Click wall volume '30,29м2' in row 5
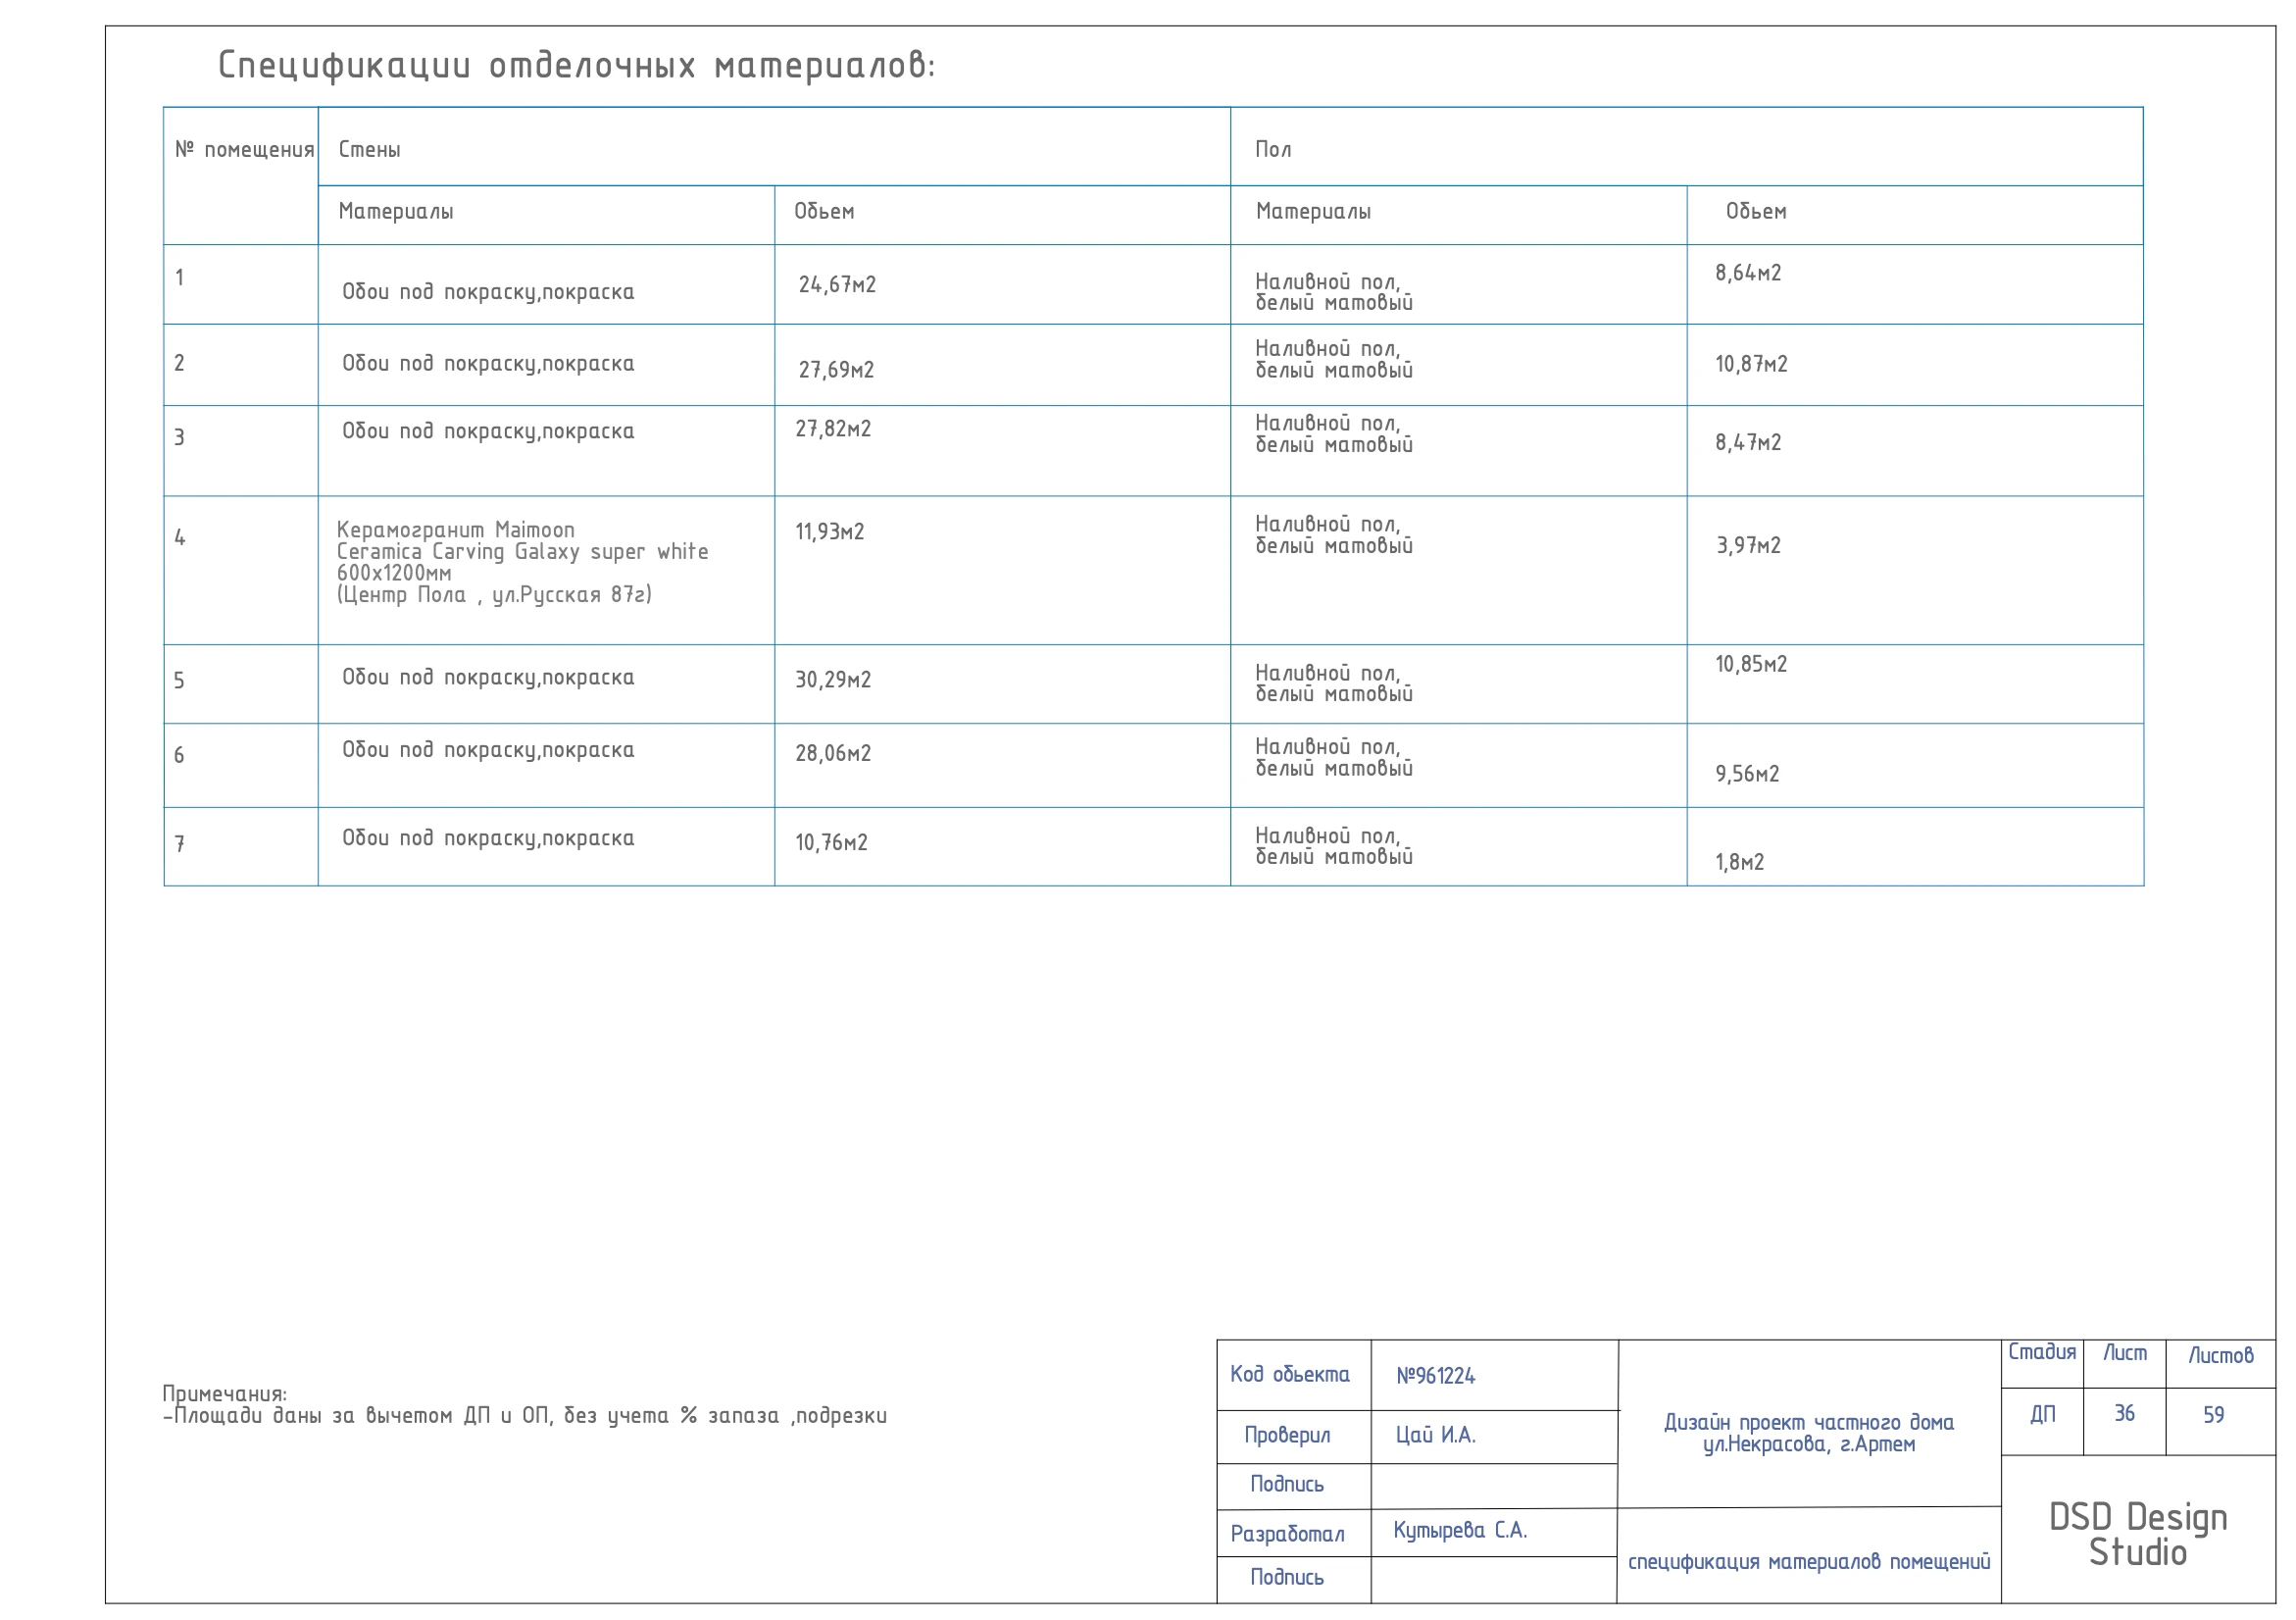 (833, 680)
